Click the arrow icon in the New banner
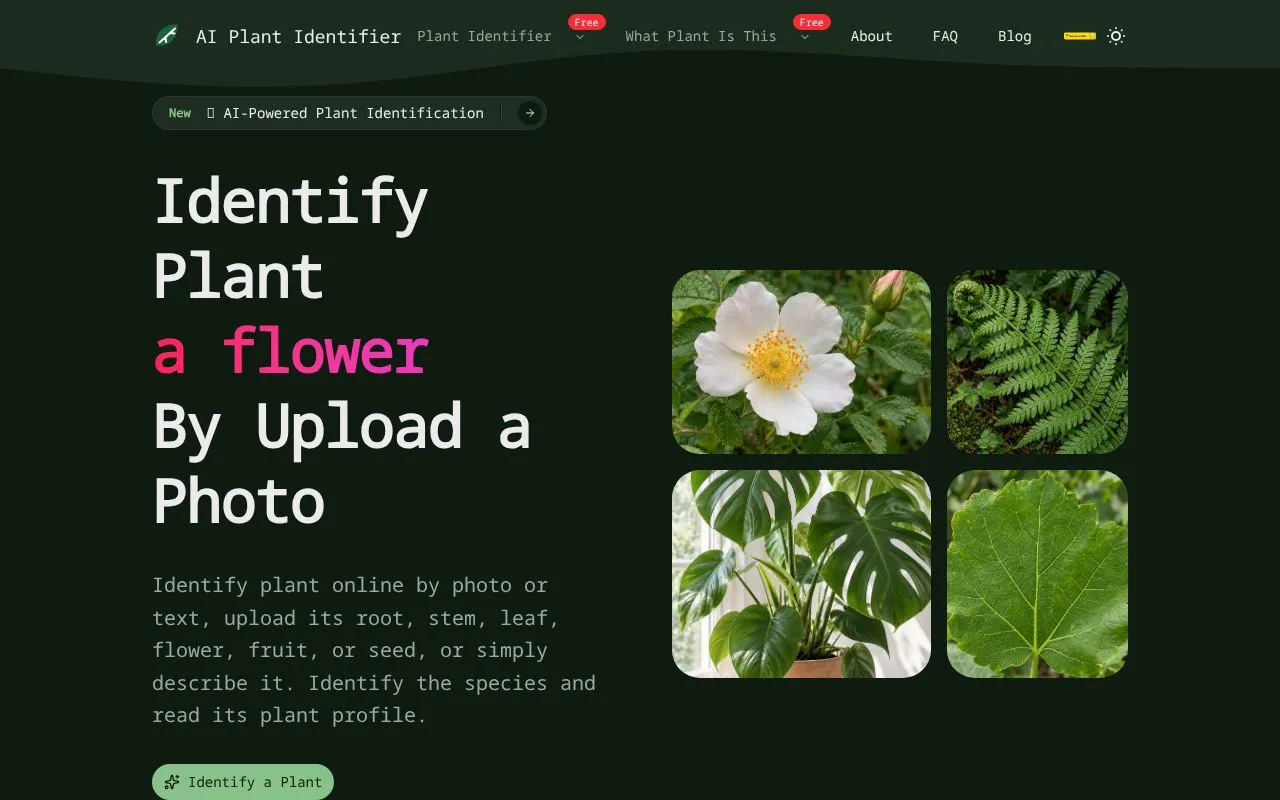 [529, 113]
